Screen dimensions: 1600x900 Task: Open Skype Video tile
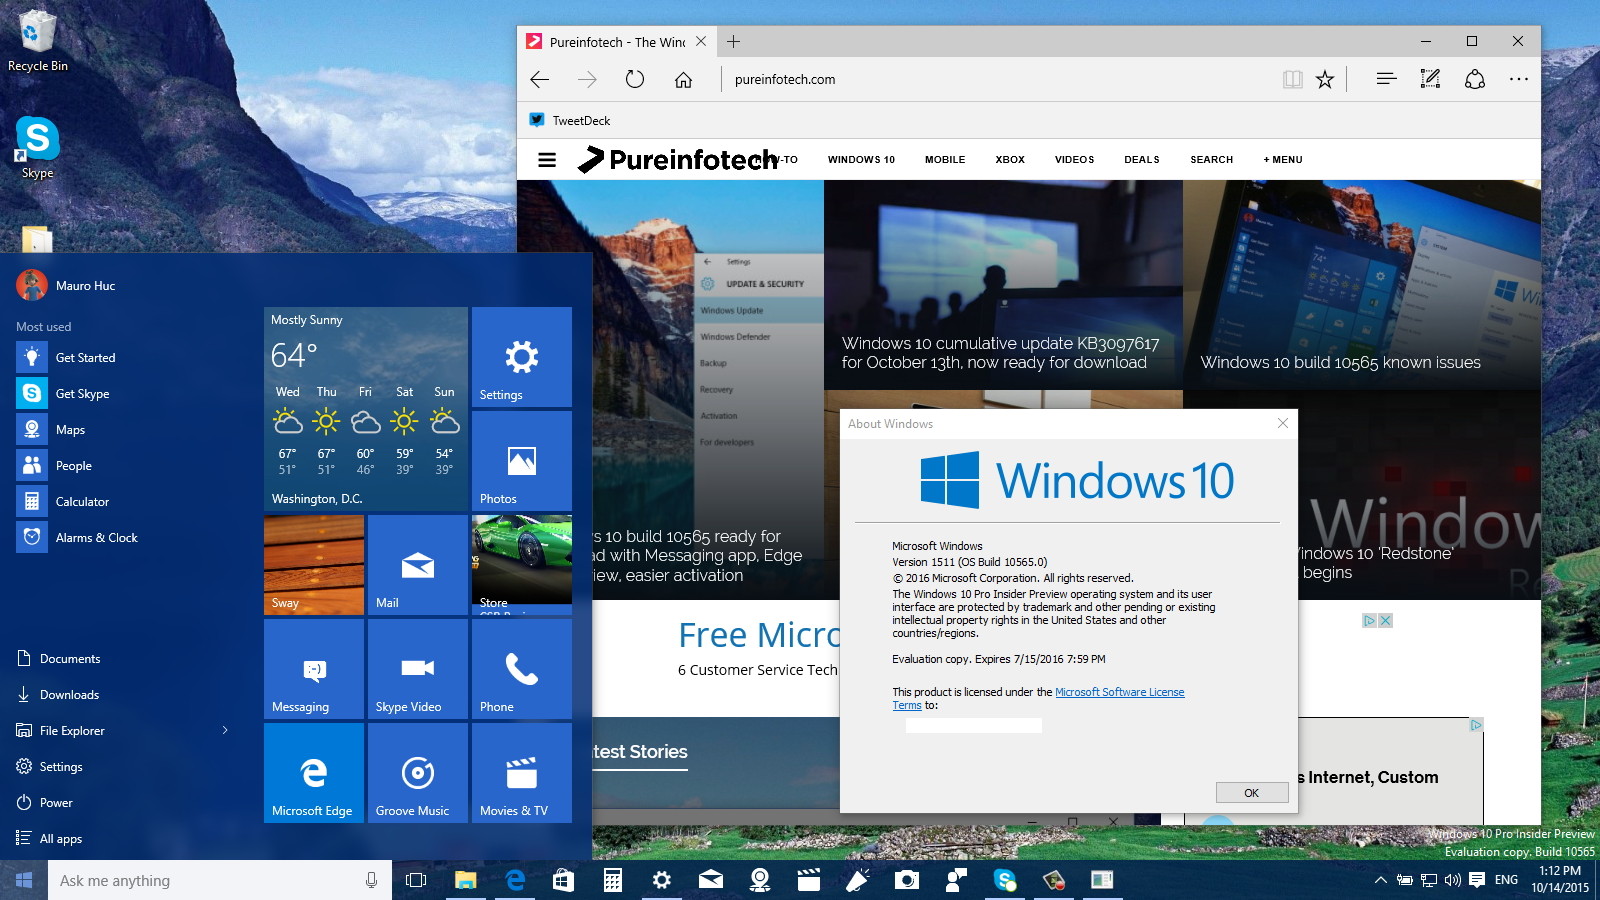[x=418, y=669]
